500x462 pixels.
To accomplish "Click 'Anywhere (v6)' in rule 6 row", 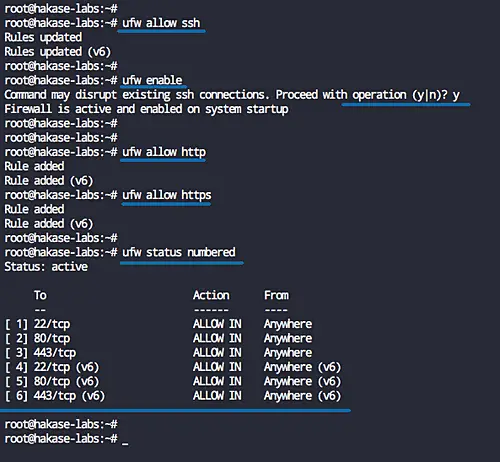I will point(302,396).
